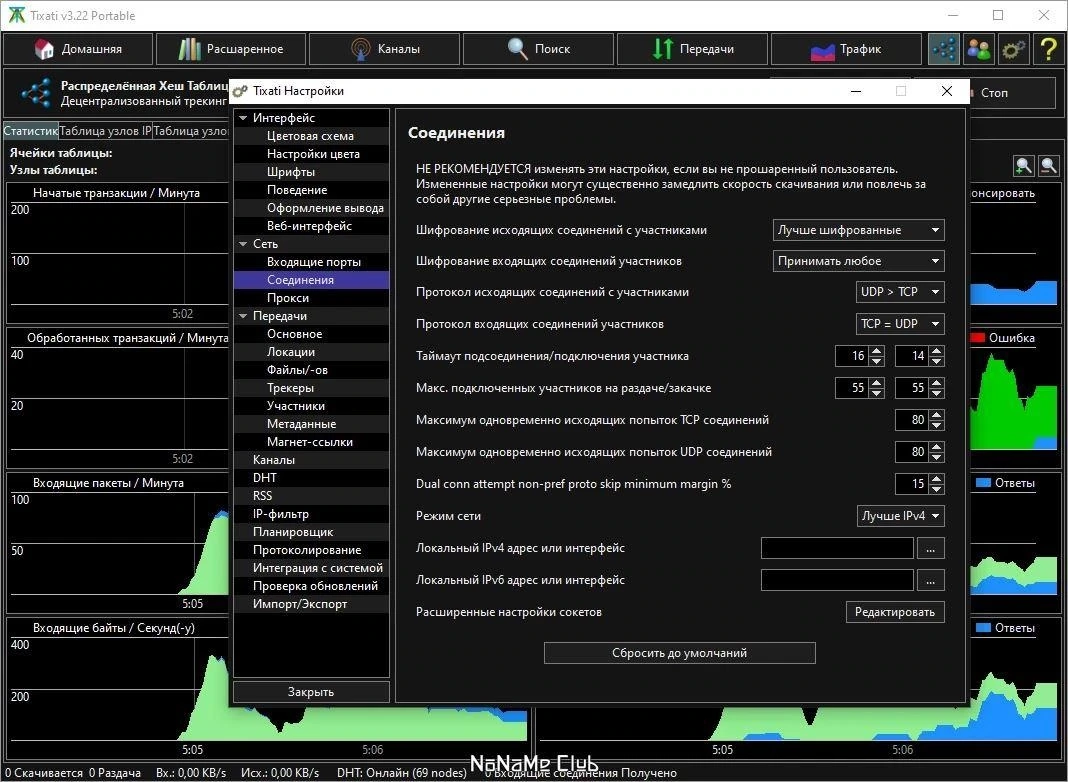Decrease the UDP outgoing attempts value
The width and height of the screenshot is (1068, 782).
pyautogui.click(x=937, y=457)
